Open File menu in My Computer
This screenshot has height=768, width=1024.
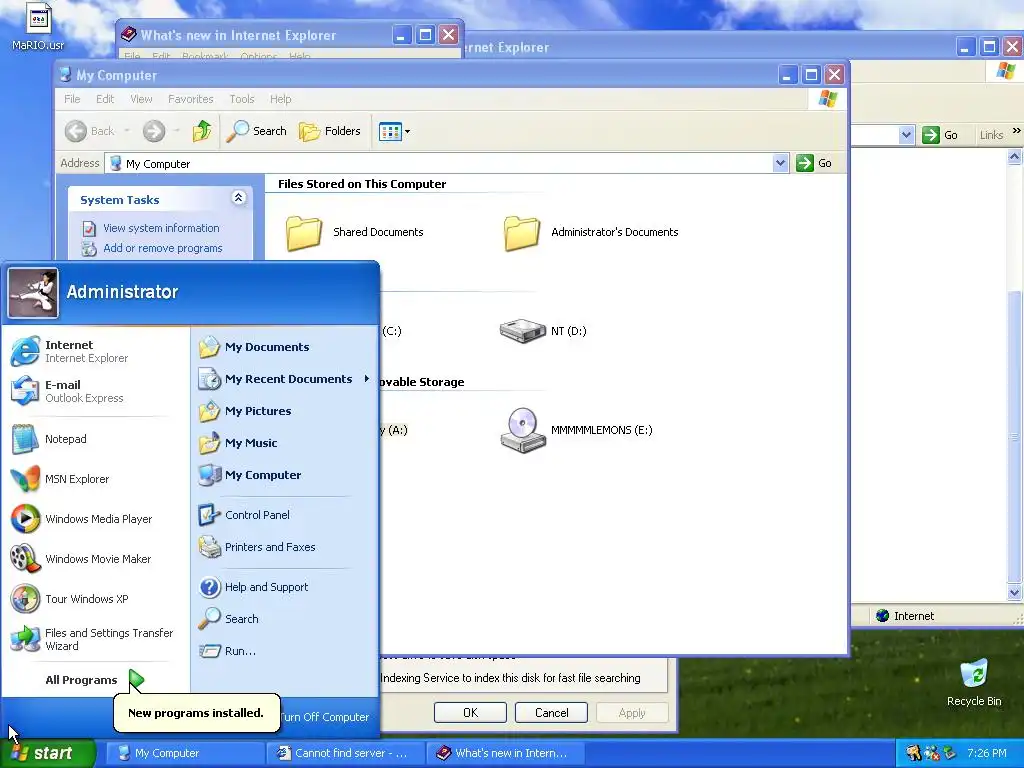72,99
